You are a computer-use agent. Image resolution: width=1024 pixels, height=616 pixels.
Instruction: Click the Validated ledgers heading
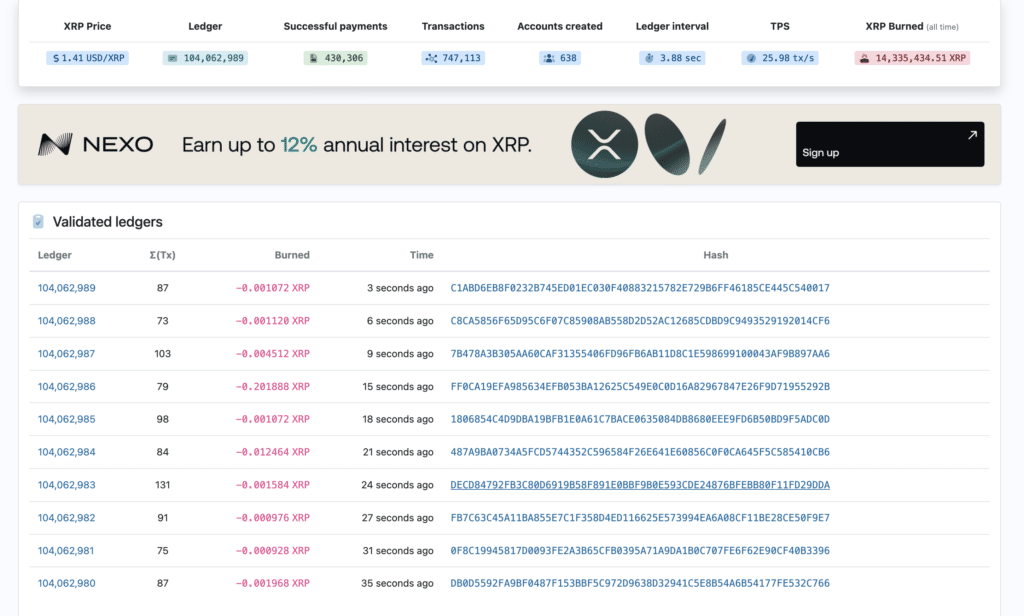(x=108, y=222)
